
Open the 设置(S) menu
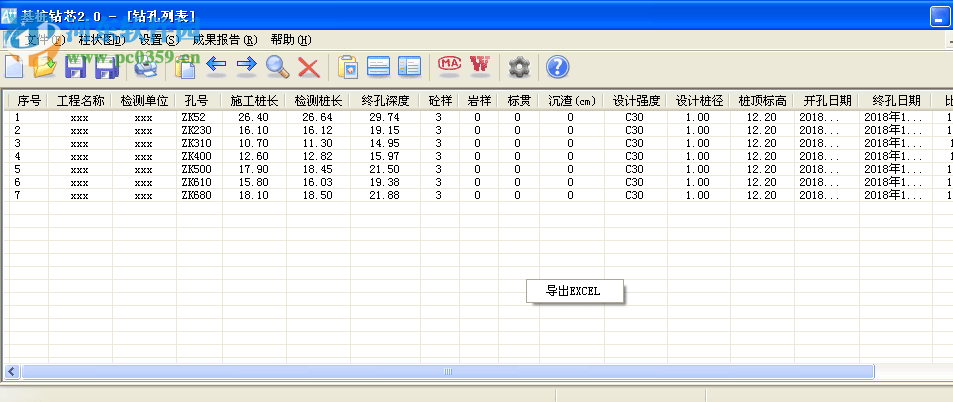[159, 40]
